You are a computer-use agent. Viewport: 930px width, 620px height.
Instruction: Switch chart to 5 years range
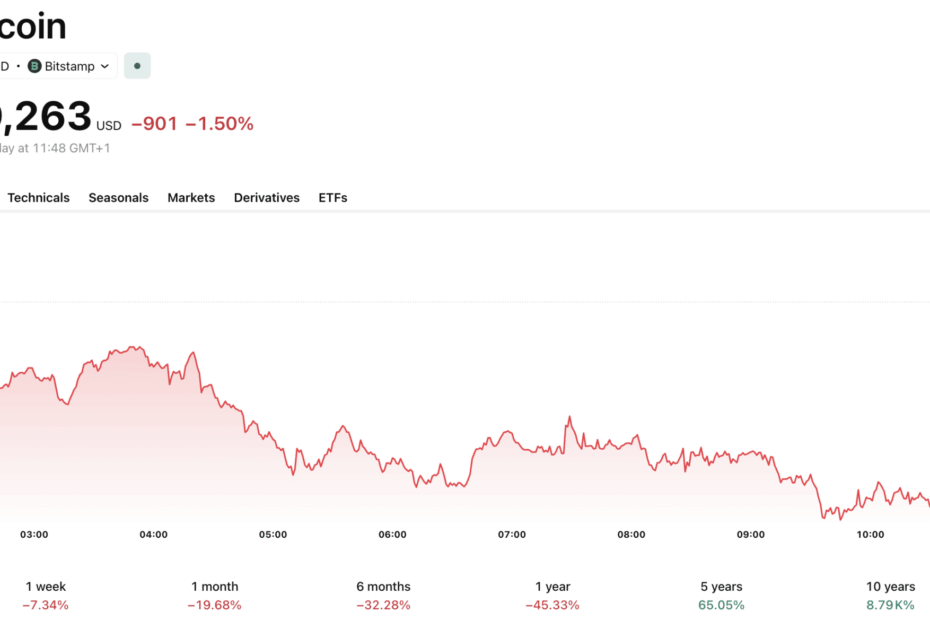coord(721,595)
